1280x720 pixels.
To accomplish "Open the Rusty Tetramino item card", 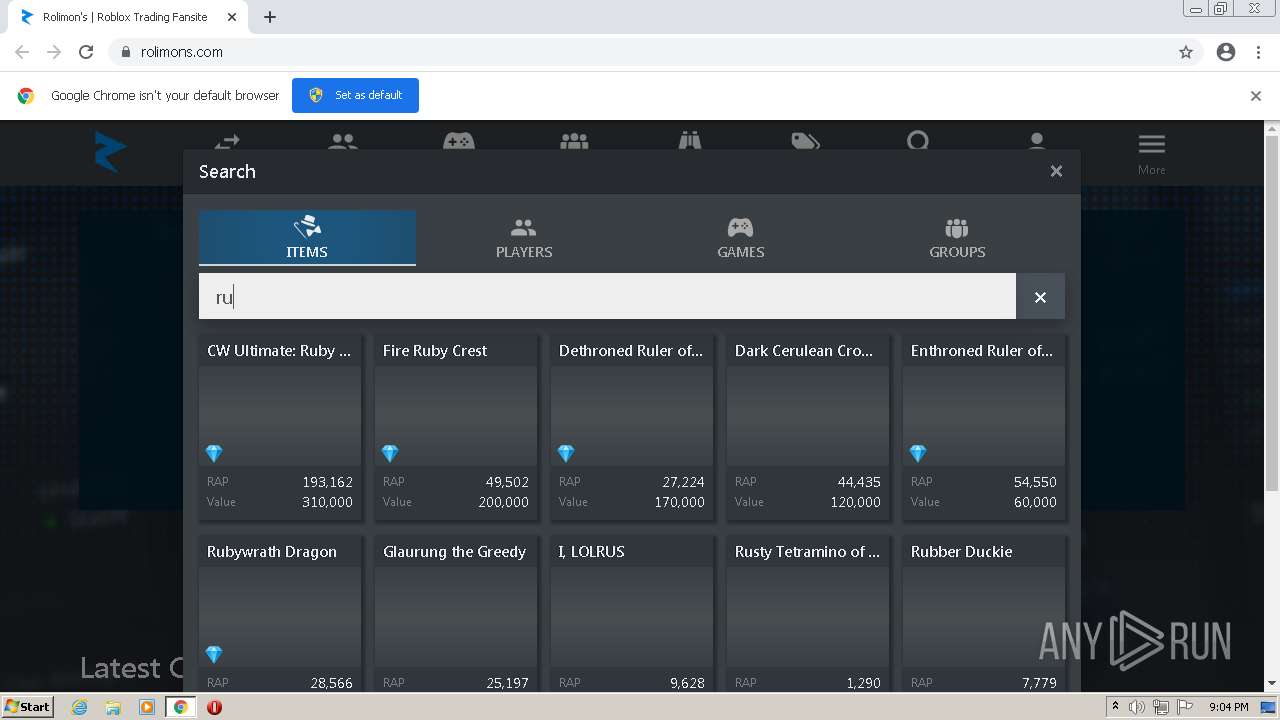I will tap(808, 614).
